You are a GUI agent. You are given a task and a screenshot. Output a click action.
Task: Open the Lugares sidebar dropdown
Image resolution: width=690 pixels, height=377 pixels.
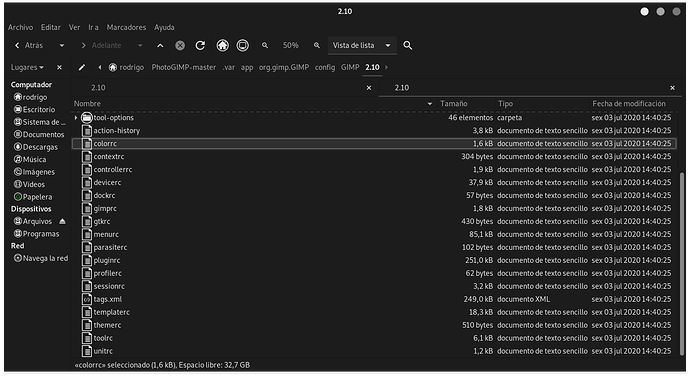point(27,67)
